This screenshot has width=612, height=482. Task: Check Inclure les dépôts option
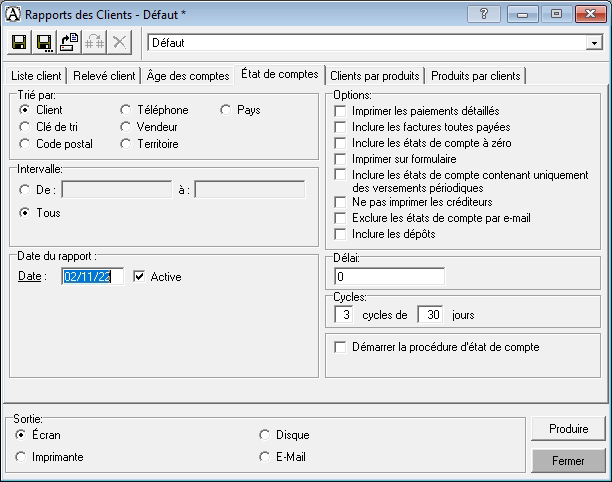[341, 234]
